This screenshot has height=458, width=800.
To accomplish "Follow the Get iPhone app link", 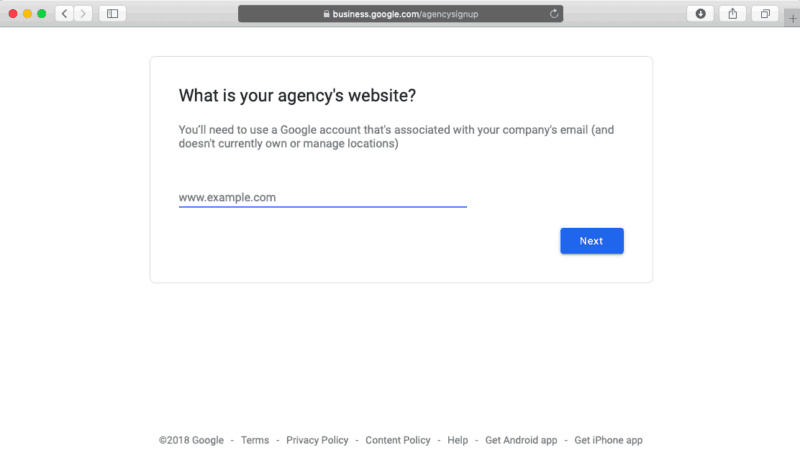I will click(x=608, y=440).
